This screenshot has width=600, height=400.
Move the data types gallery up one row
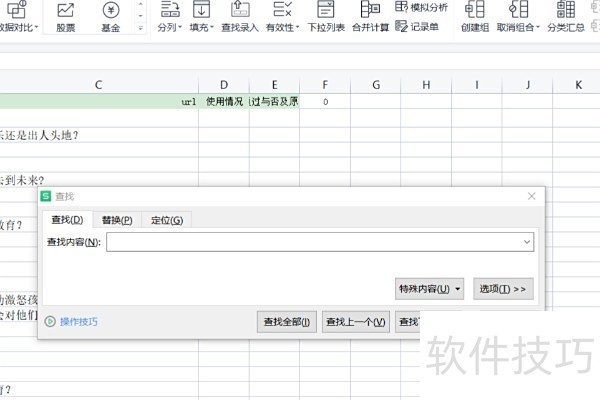(140, 4)
